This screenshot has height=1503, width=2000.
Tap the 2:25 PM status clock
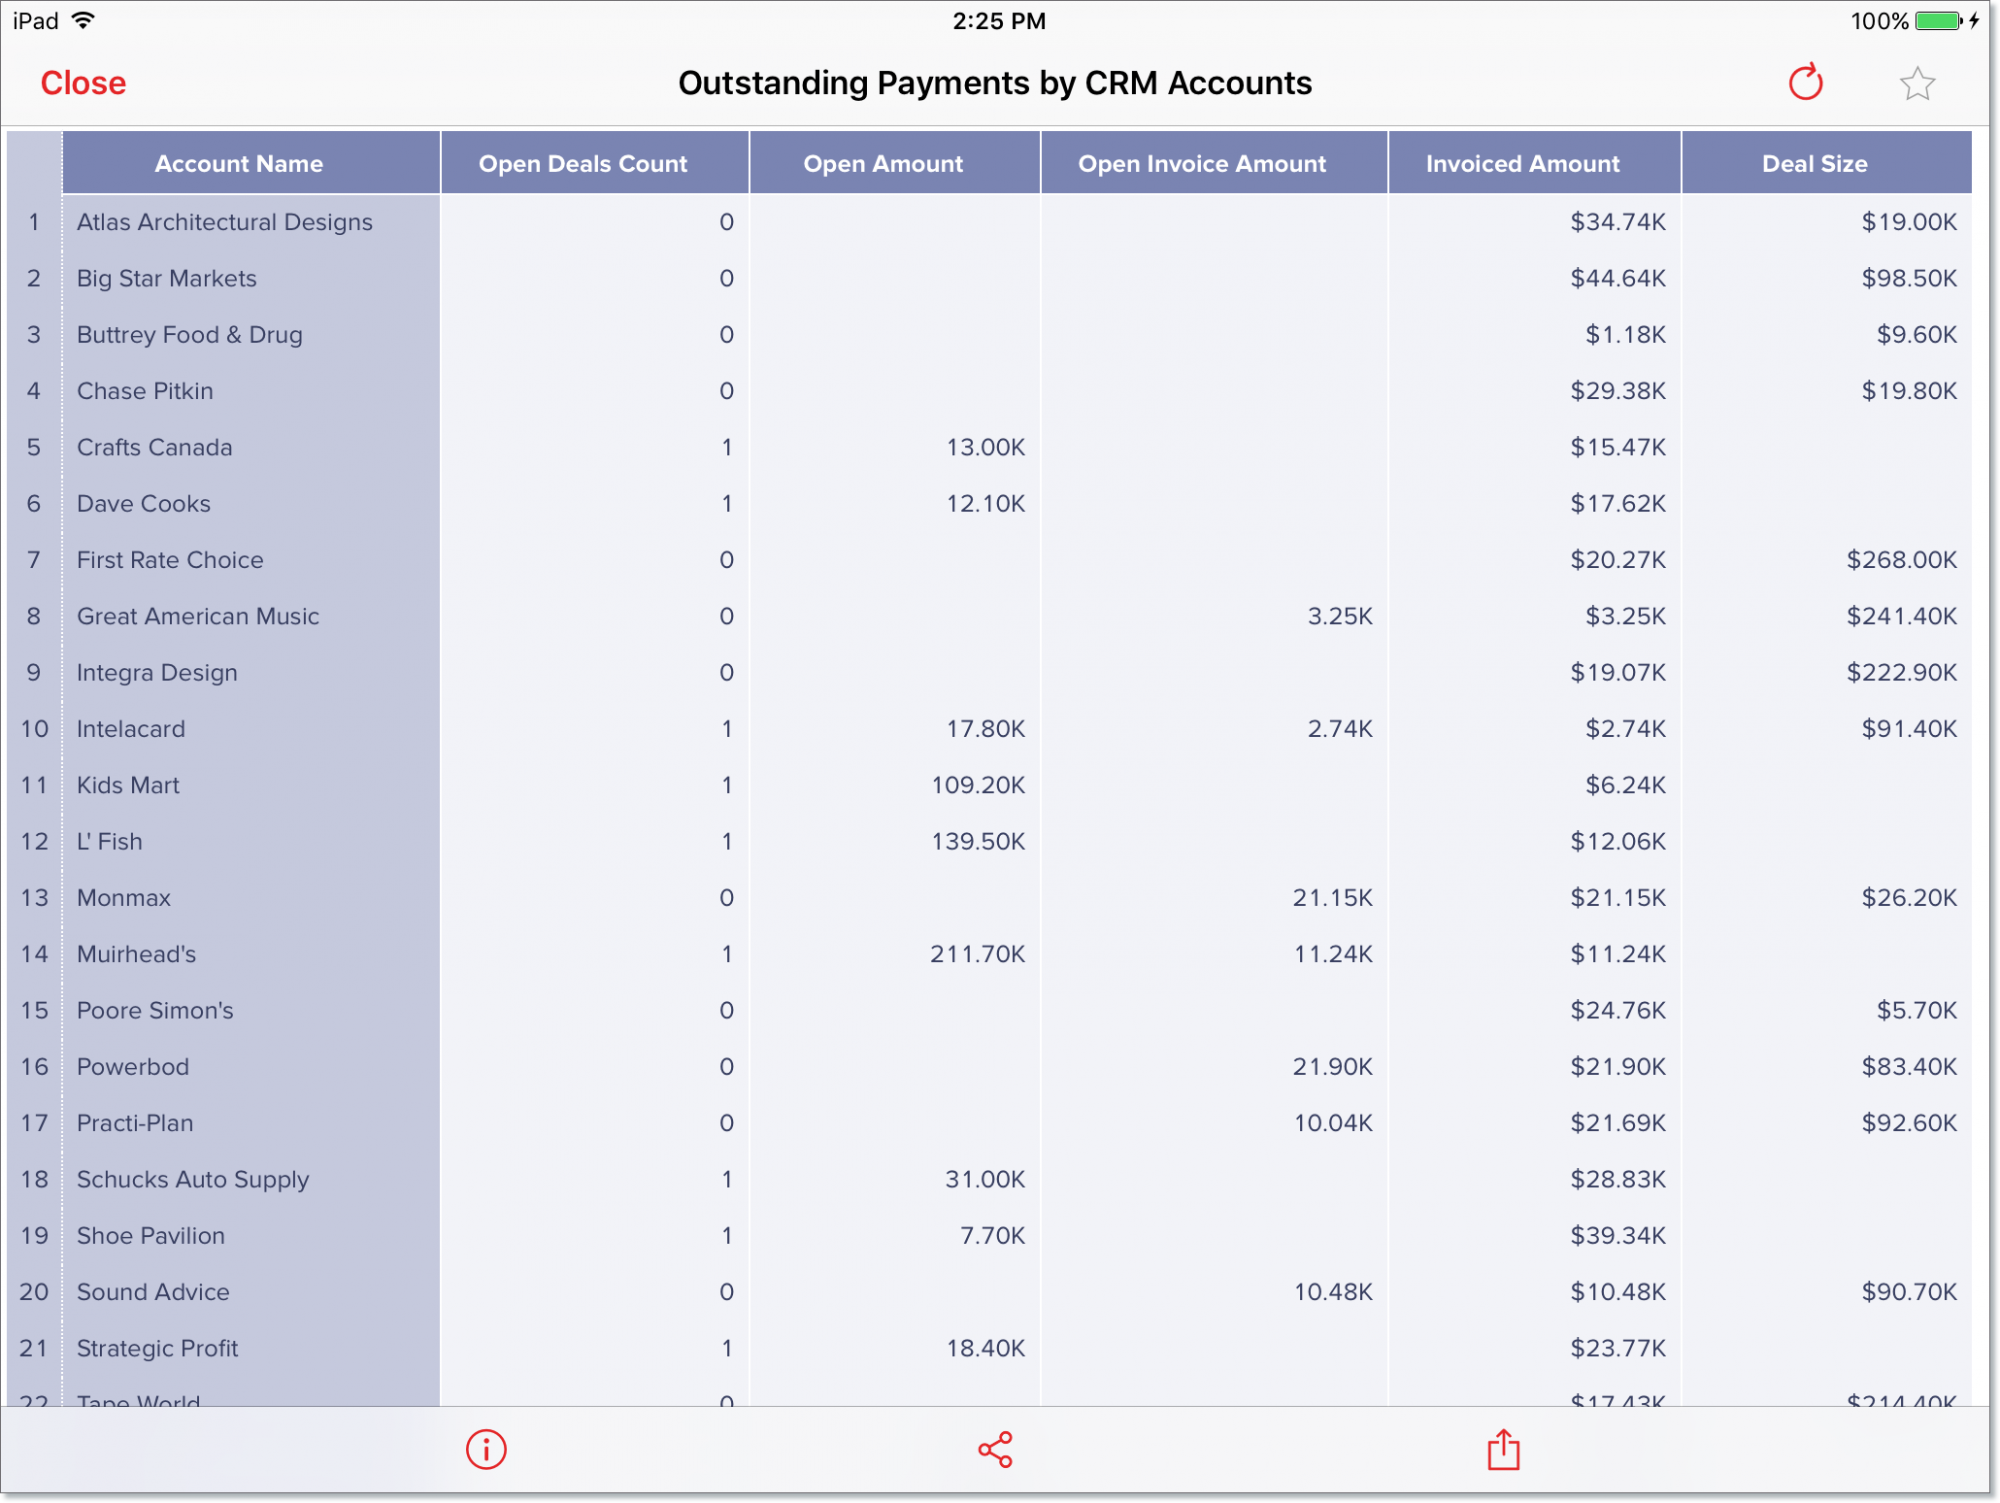[x=998, y=21]
